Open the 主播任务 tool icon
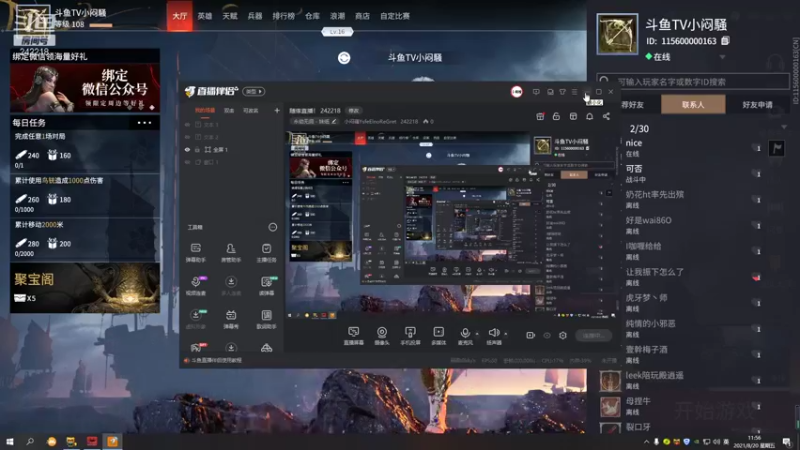Viewport: 800px width, 450px height. pos(266,252)
